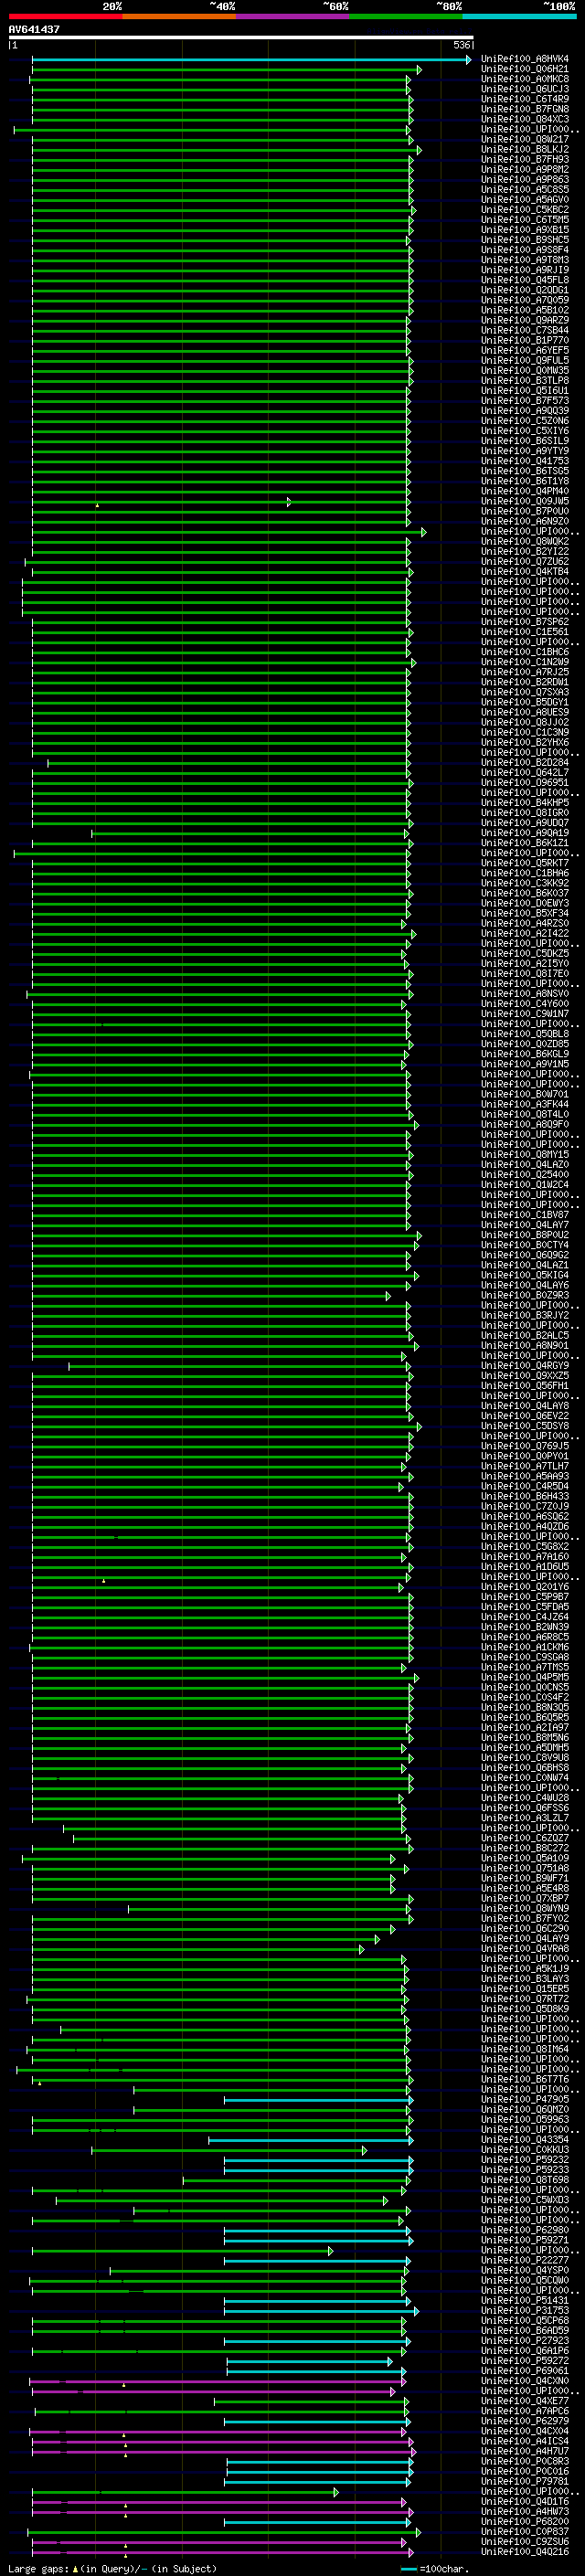Click the 536 query length number
Image resolution: width=585 pixels, height=2576 pixels.
(462, 45)
